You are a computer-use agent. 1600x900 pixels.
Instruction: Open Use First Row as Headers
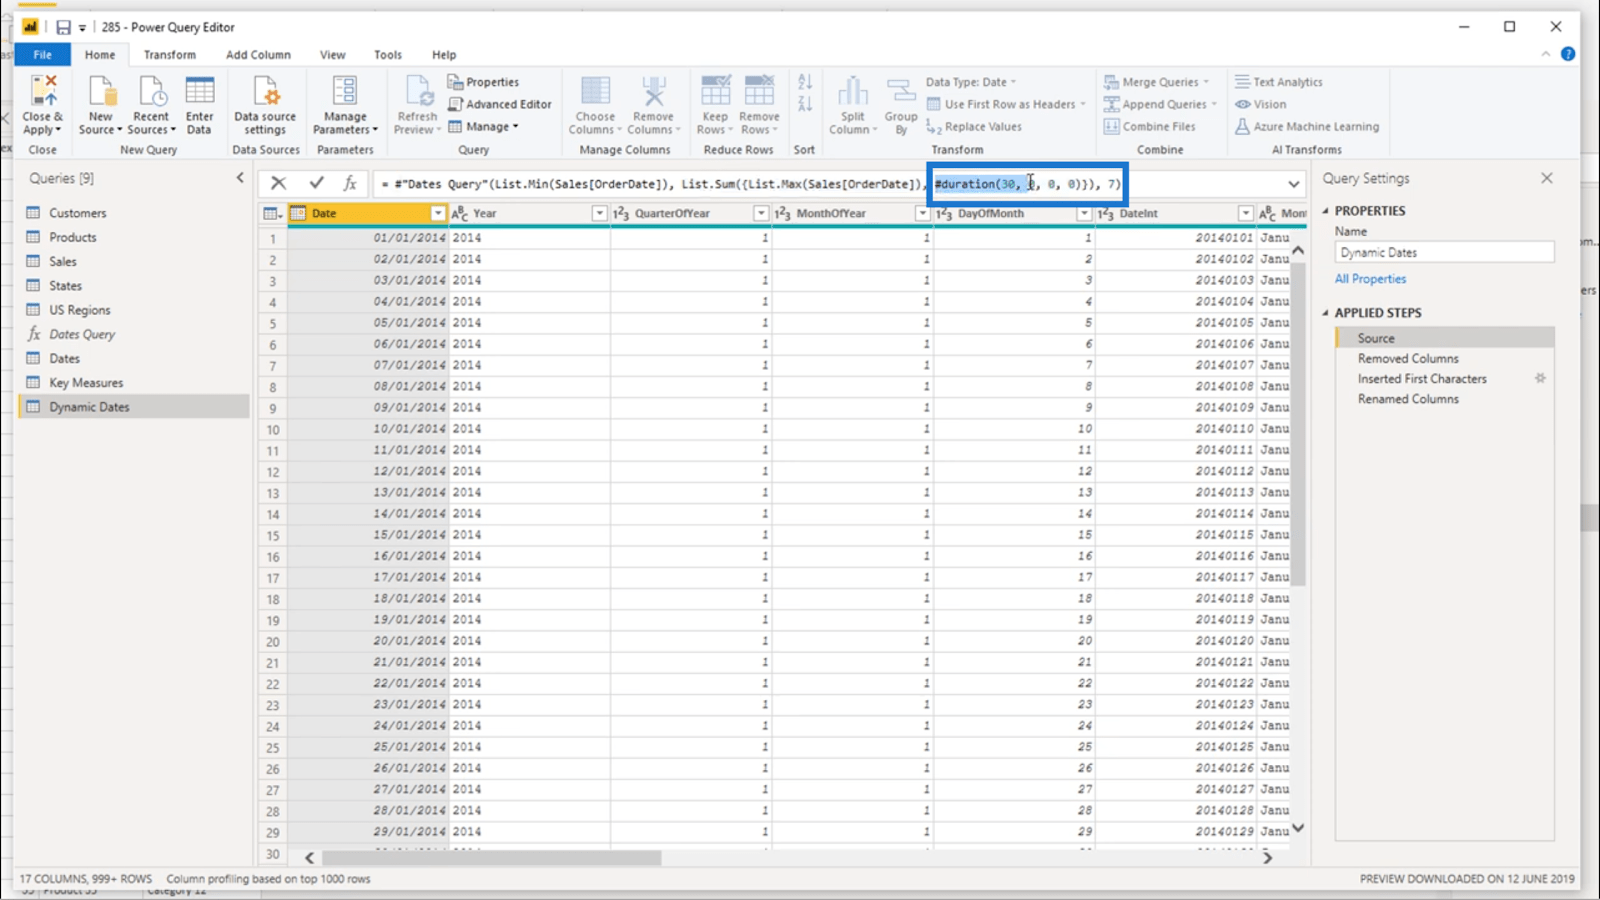coord(1006,104)
